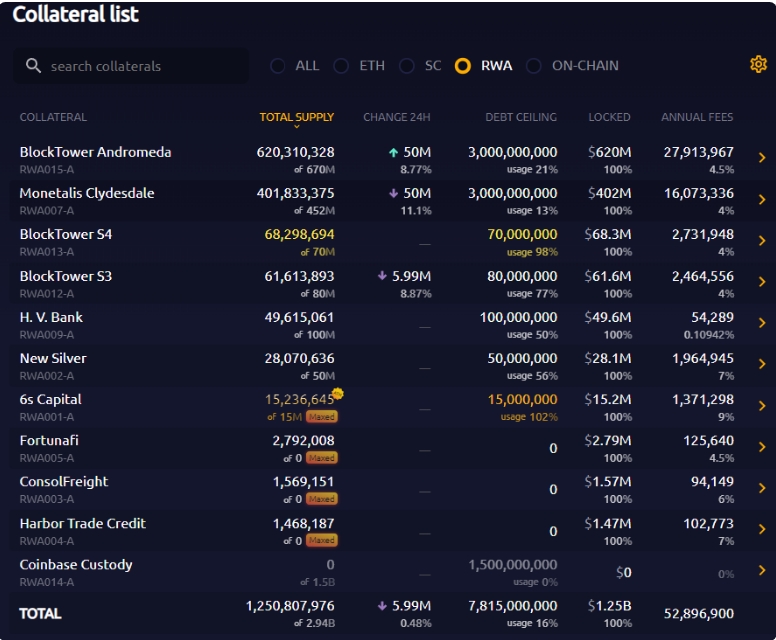The width and height of the screenshot is (776, 640).
Task: Sort by CHANGE 24H column header
Action: click(397, 117)
